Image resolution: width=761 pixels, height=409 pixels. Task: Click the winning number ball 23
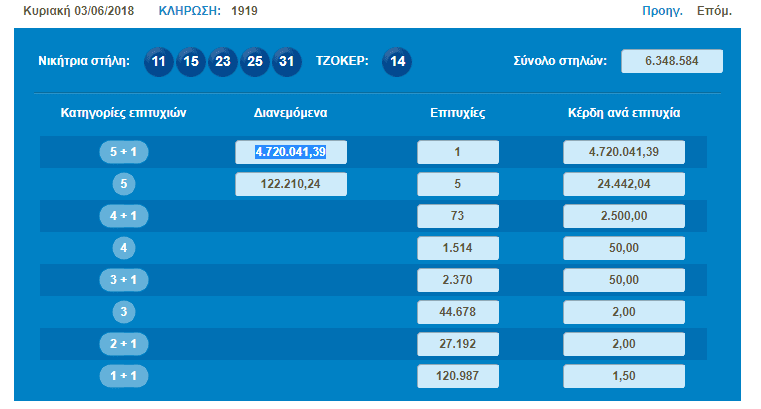tap(223, 61)
